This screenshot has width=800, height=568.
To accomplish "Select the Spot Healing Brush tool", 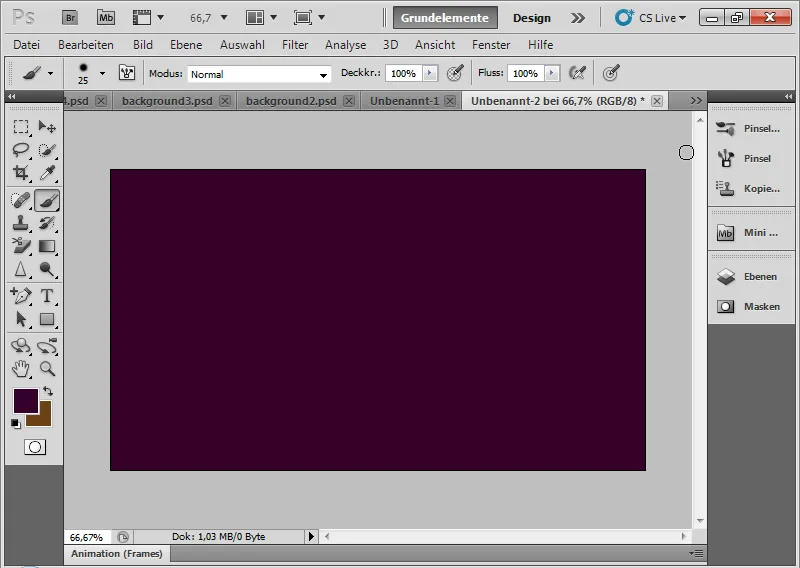I will pyautogui.click(x=21, y=200).
